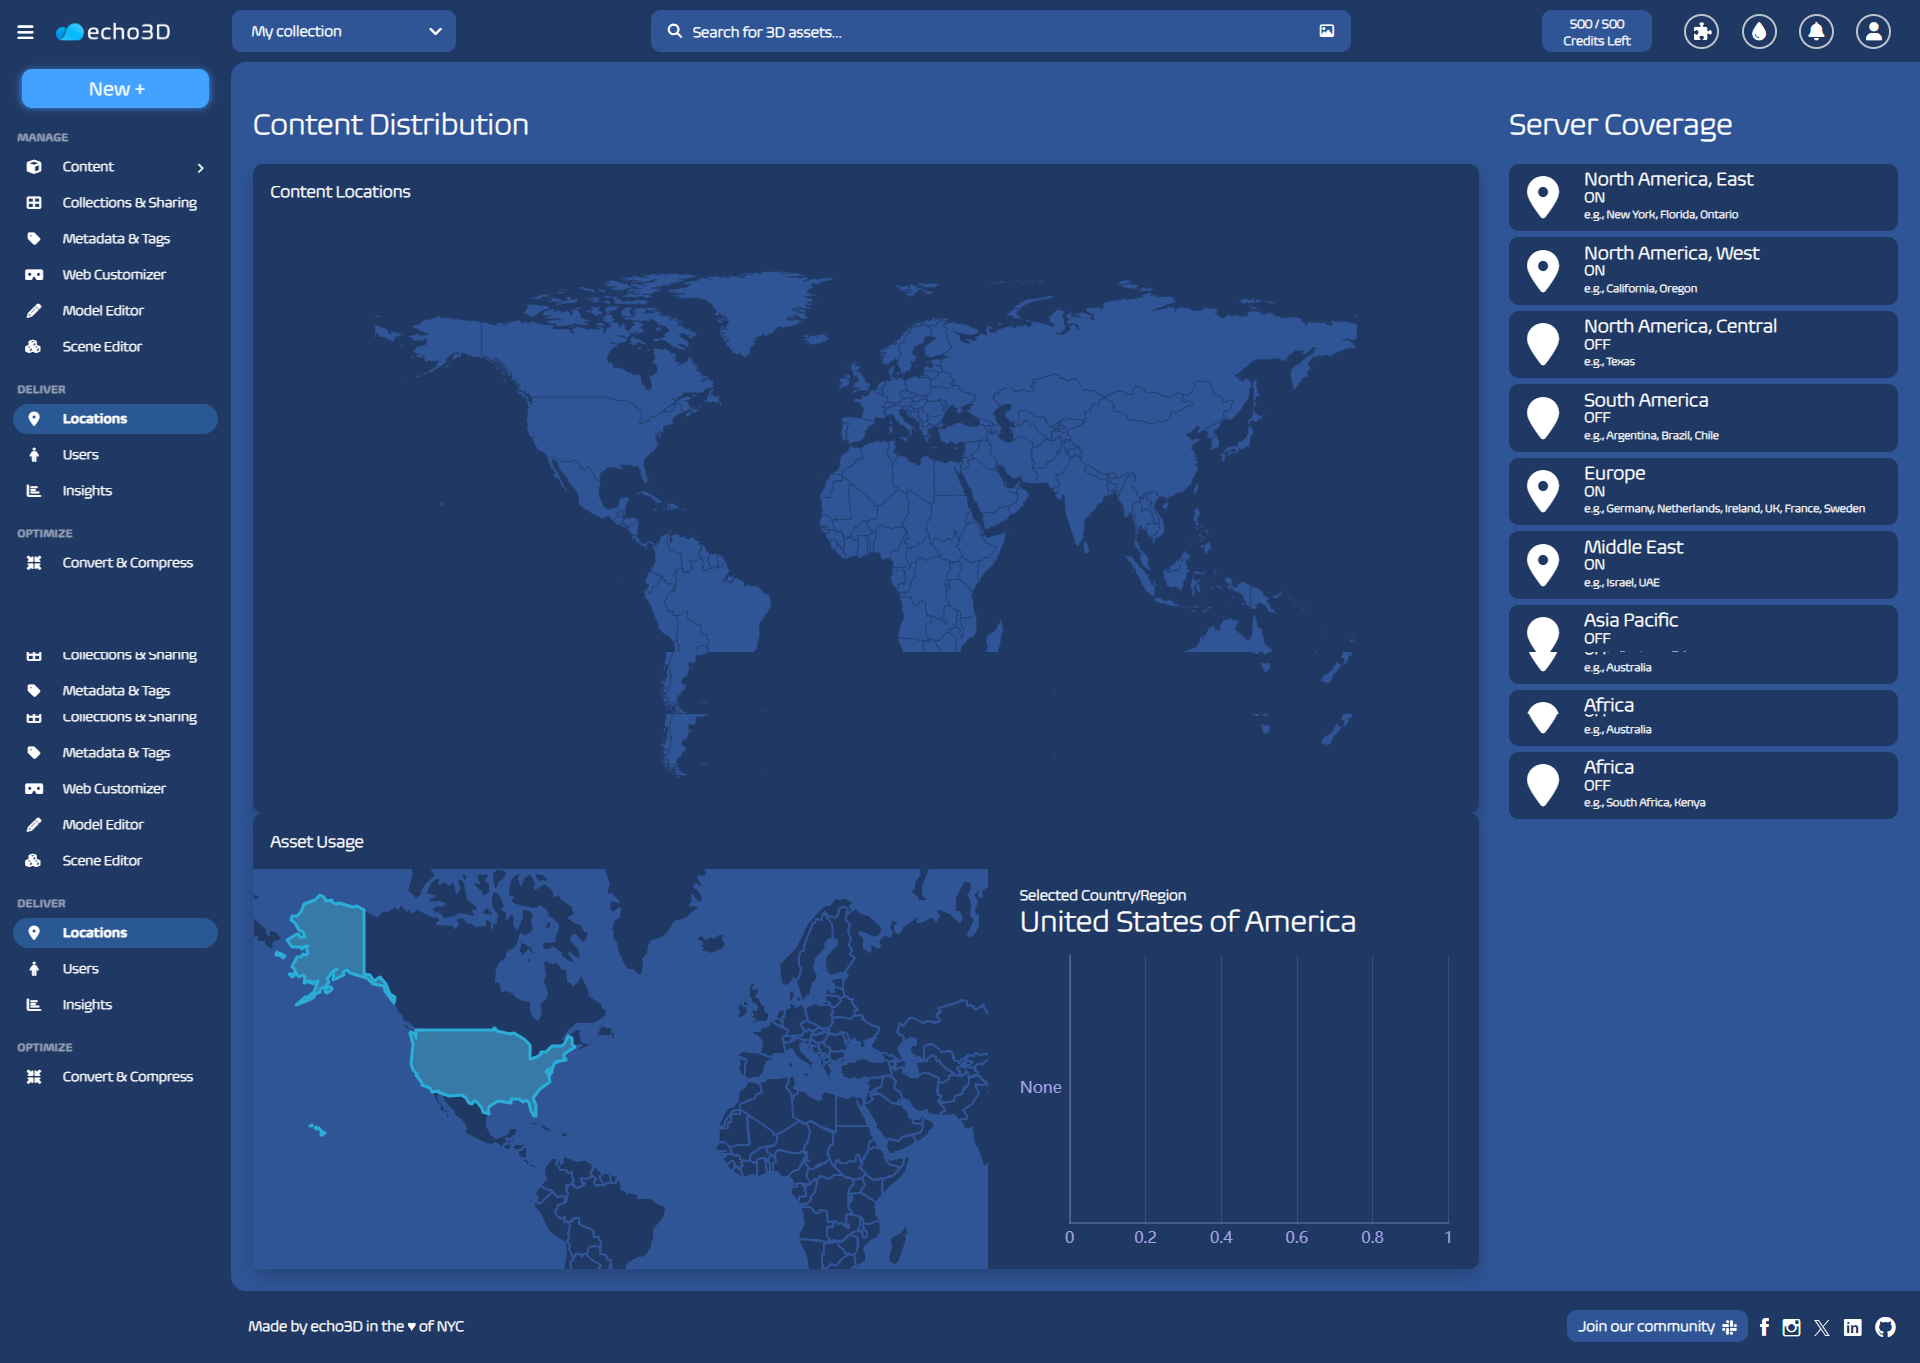Open the notifications bell
The width and height of the screenshot is (1920, 1363).
click(x=1816, y=32)
